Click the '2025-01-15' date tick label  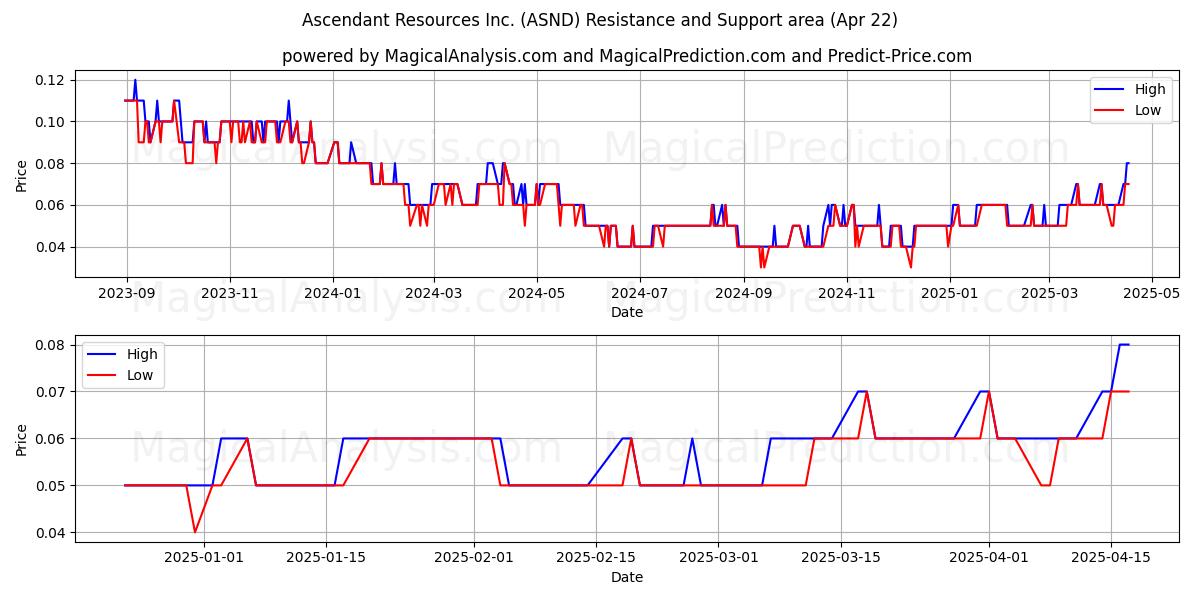(326, 558)
